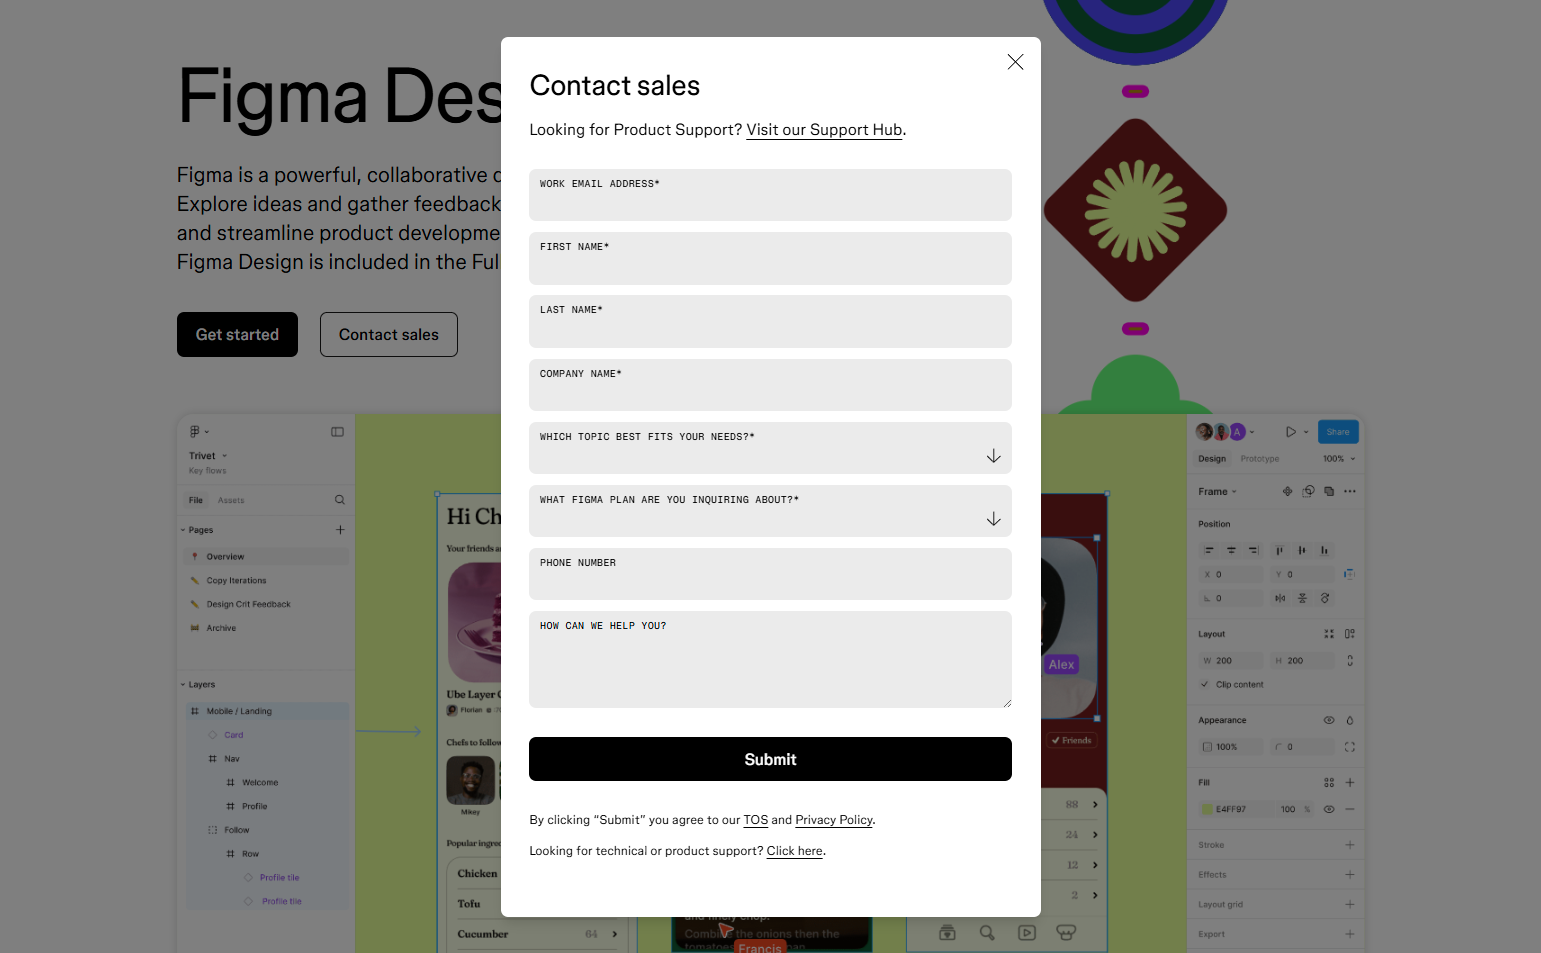Click the plus icon to add a Stroke
The width and height of the screenshot is (1541, 953).
[1351, 844]
